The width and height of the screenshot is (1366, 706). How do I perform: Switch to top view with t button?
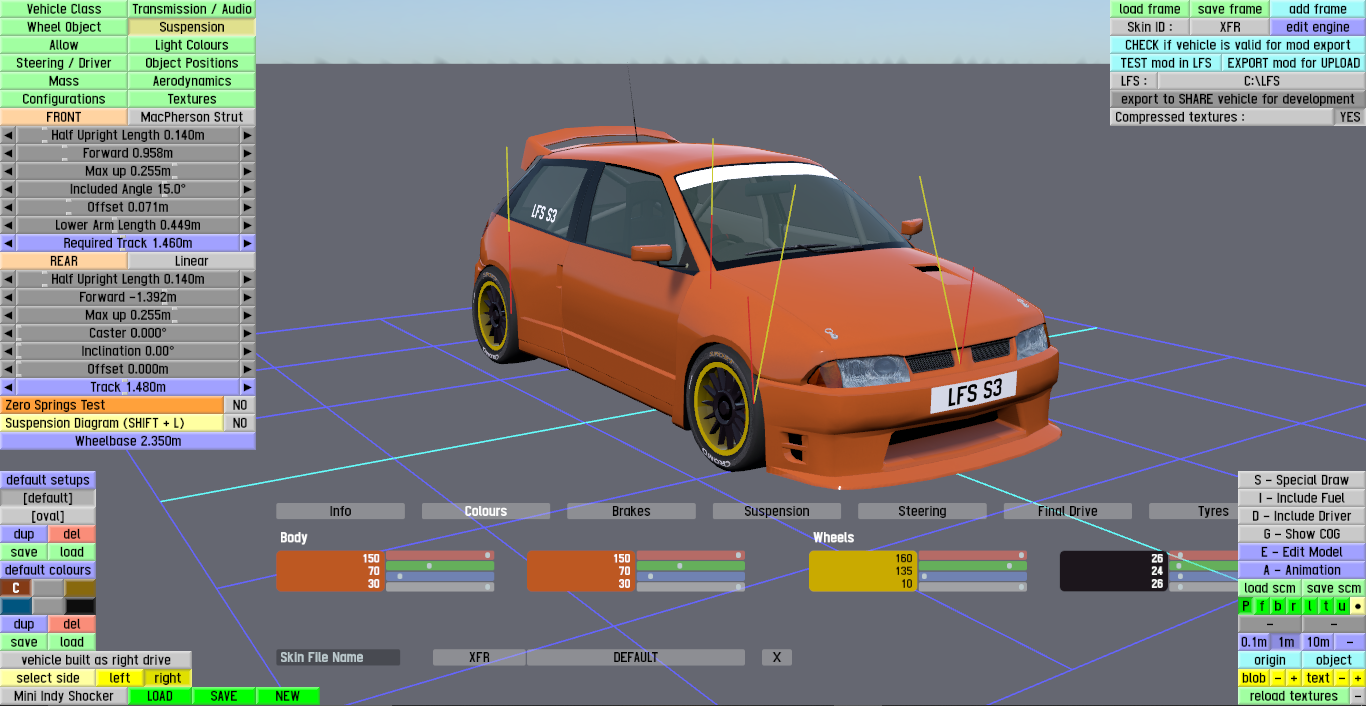click(1326, 606)
